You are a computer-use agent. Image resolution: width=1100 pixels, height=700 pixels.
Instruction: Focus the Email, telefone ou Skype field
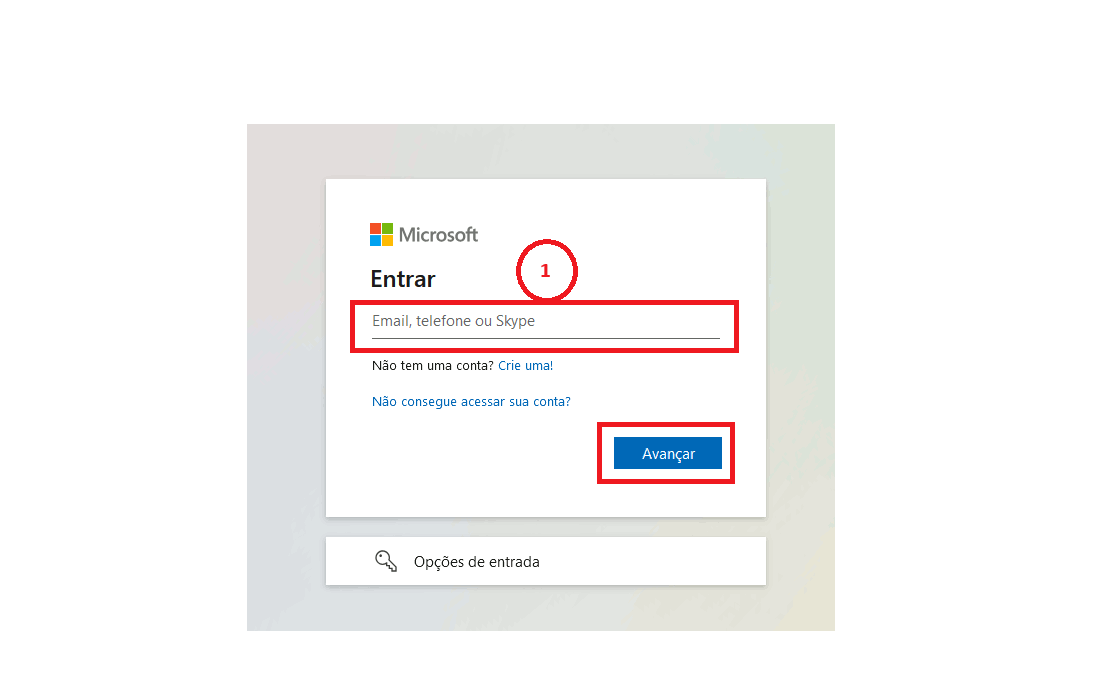point(546,321)
